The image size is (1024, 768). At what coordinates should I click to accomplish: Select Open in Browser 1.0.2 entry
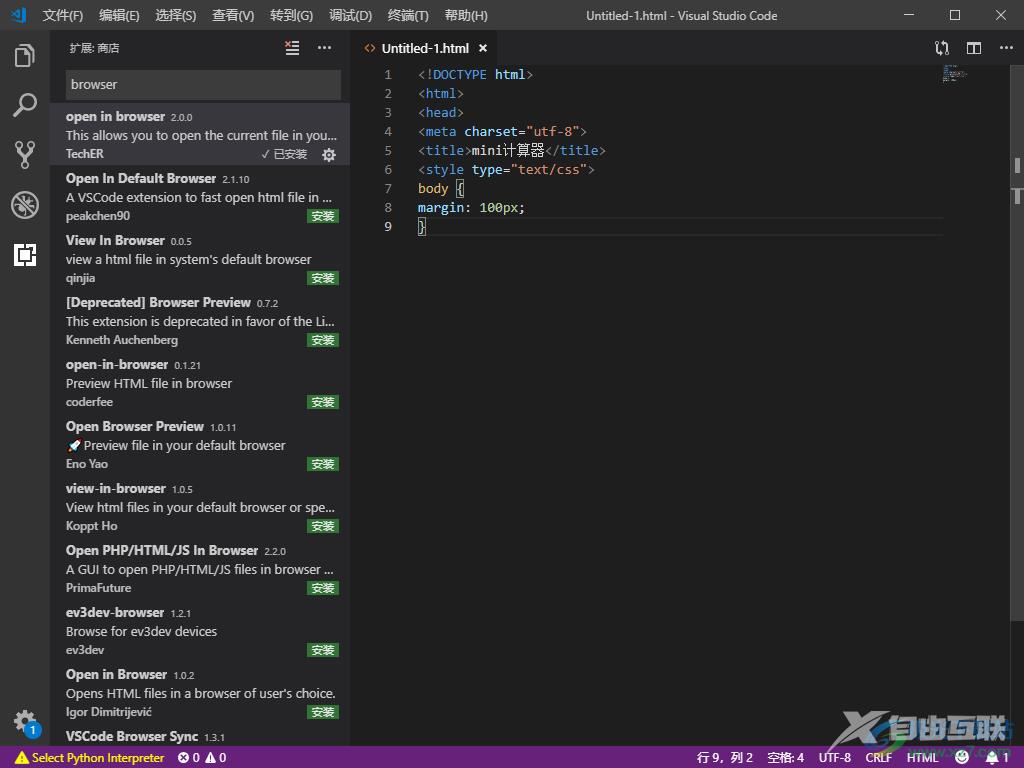(200, 692)
